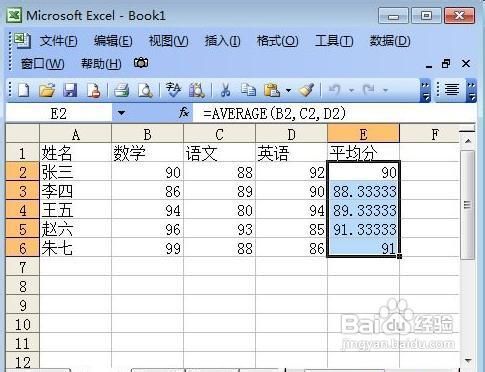Select column A header
The width and height of the screenshot is (485, 372).
pos(76,134)
